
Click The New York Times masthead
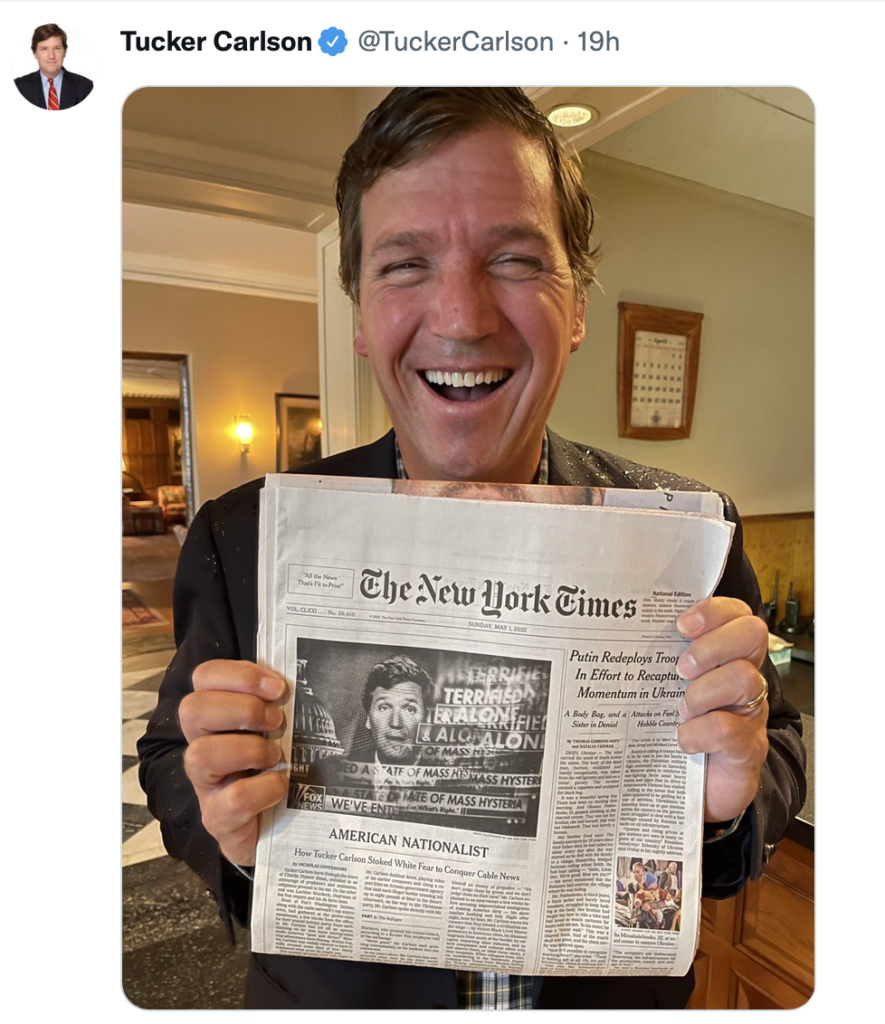(498, 595)
